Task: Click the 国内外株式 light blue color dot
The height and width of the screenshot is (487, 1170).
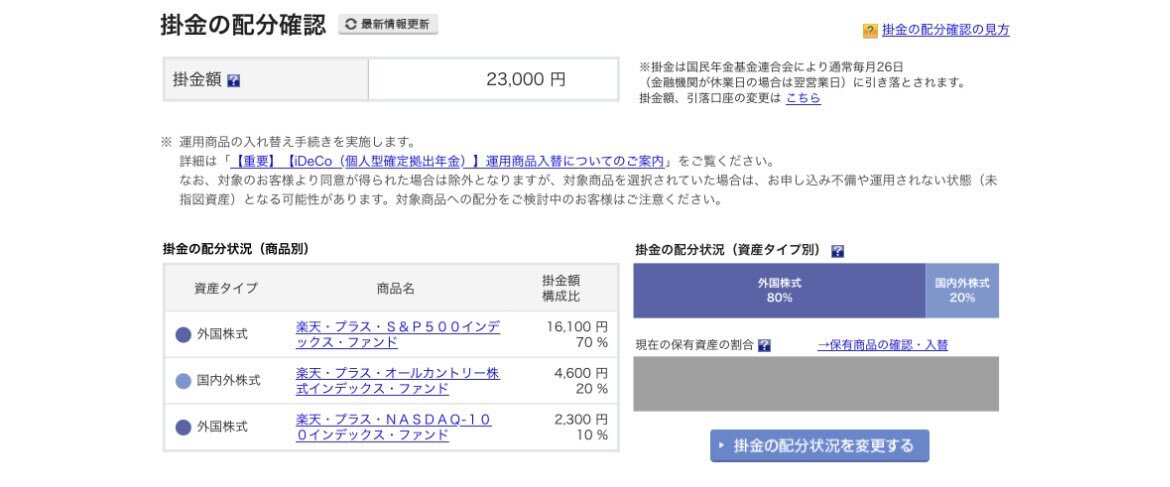Action: click(183, 381)
